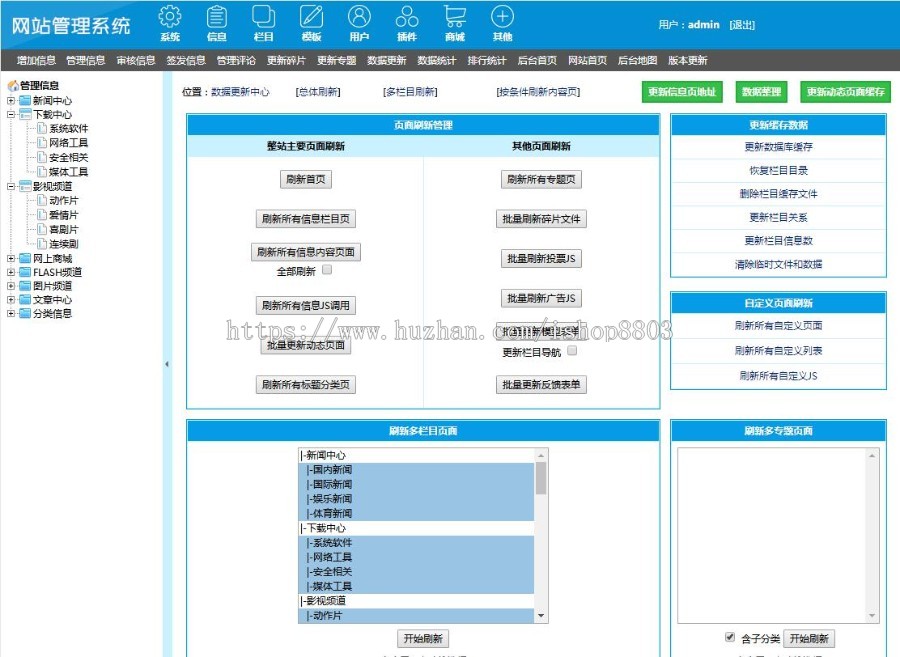Click the 分类信息 folder icon
Screen dimensions: 900x657
point(25,313)
